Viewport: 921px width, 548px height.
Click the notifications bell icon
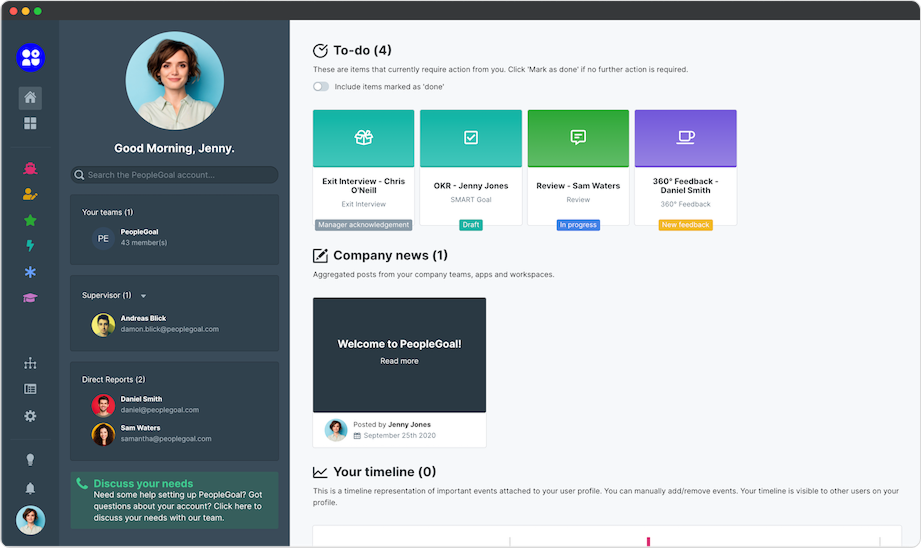coord(30,488)
